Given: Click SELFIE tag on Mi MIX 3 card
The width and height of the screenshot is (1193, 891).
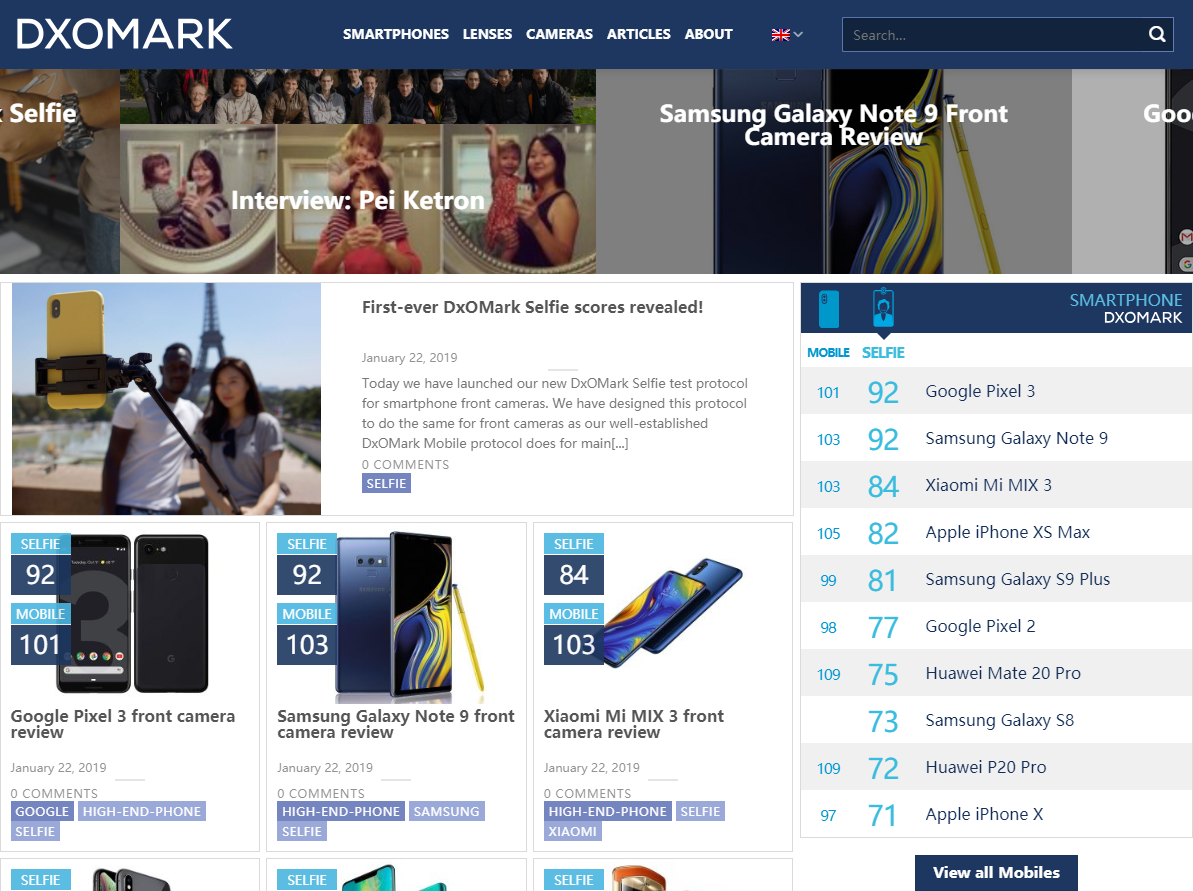Looking at the screenshot, I should [x=700, y=812].
